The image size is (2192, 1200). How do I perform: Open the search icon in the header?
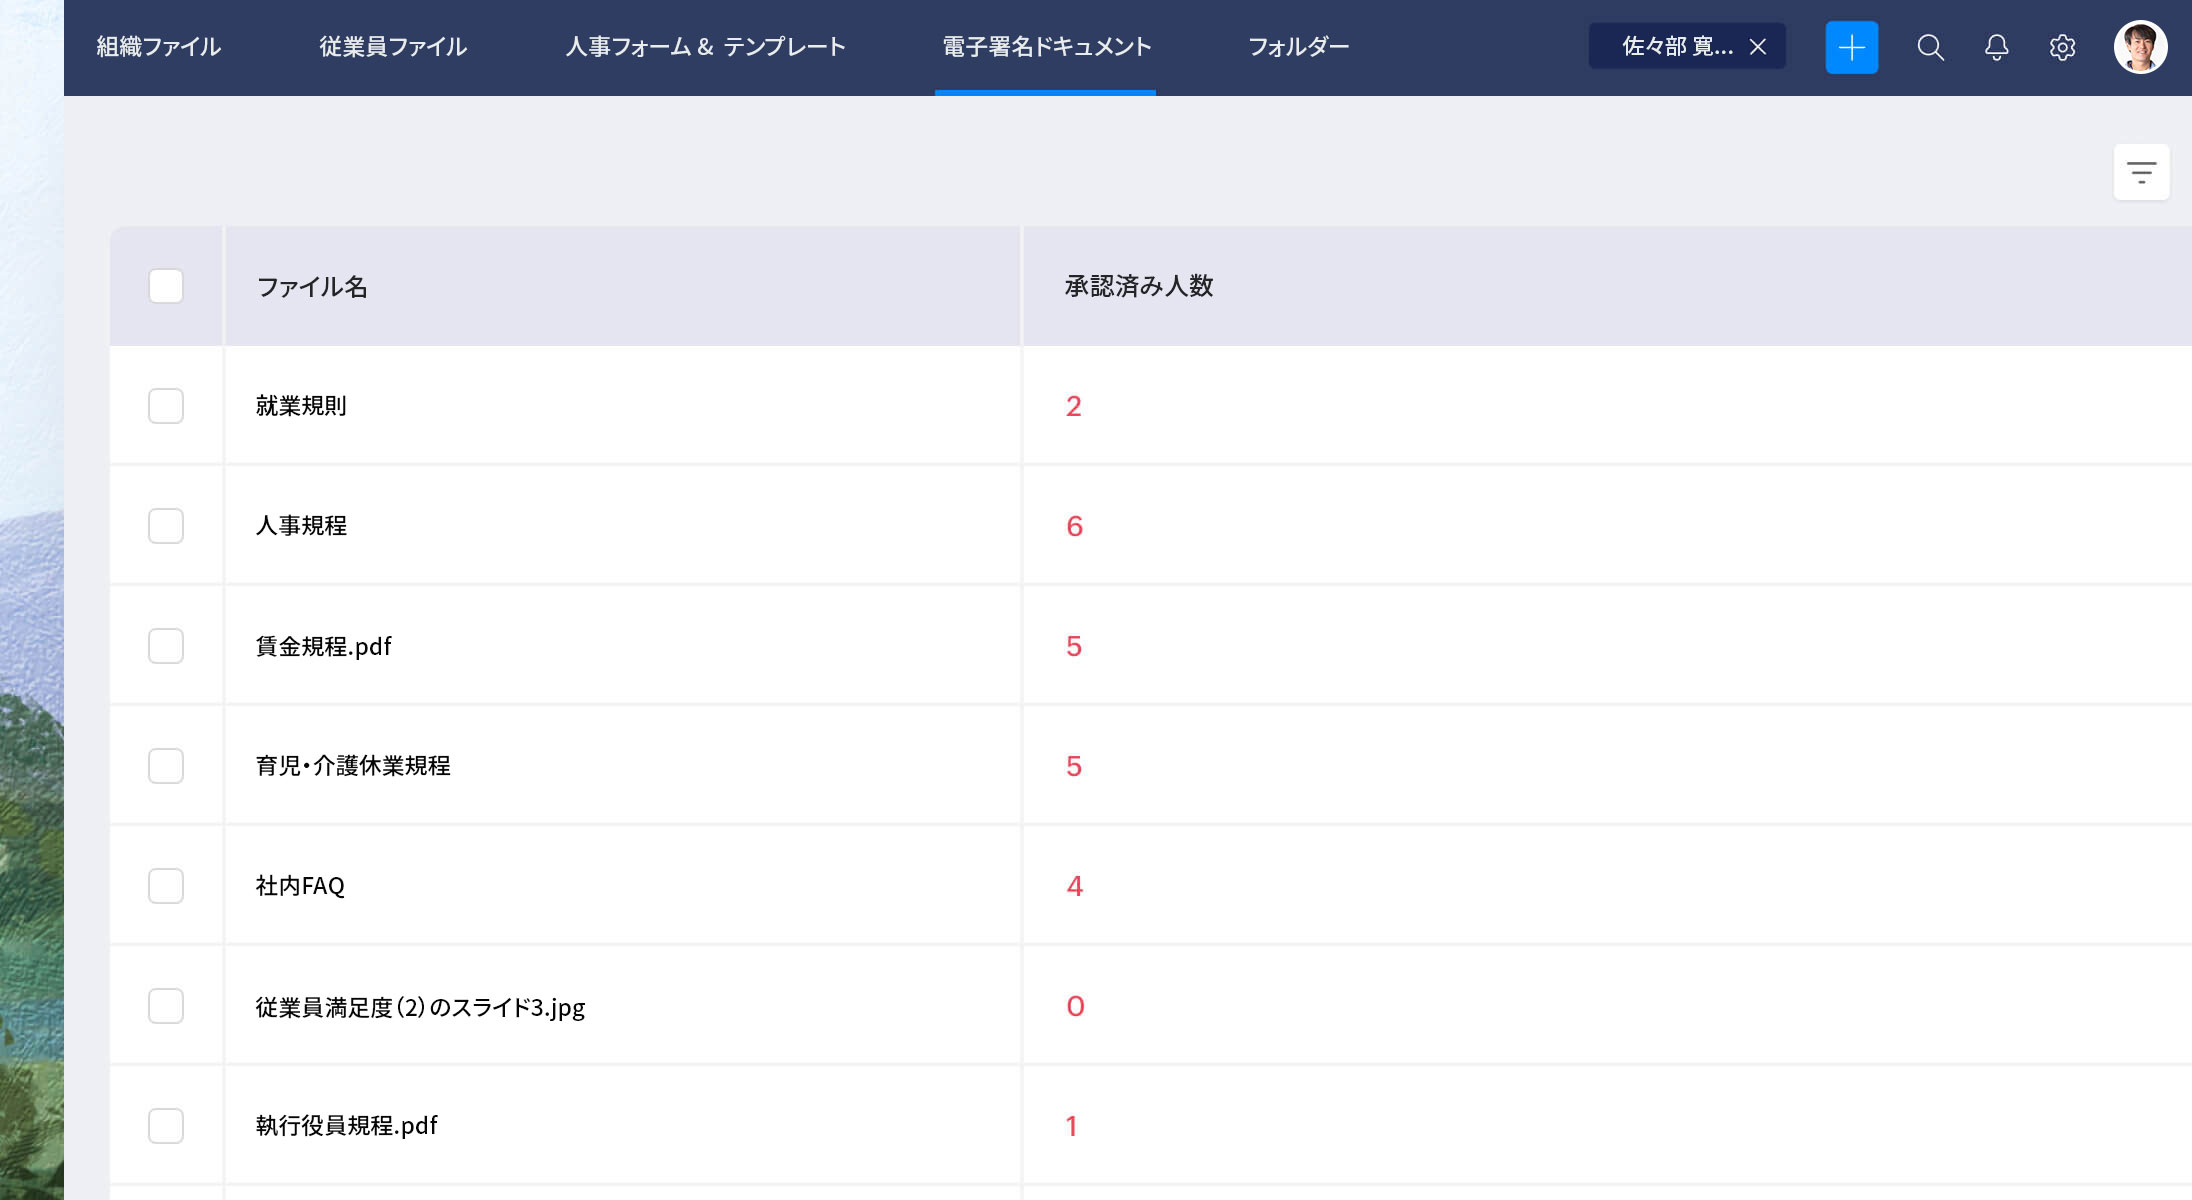[x=1931, y=47]
